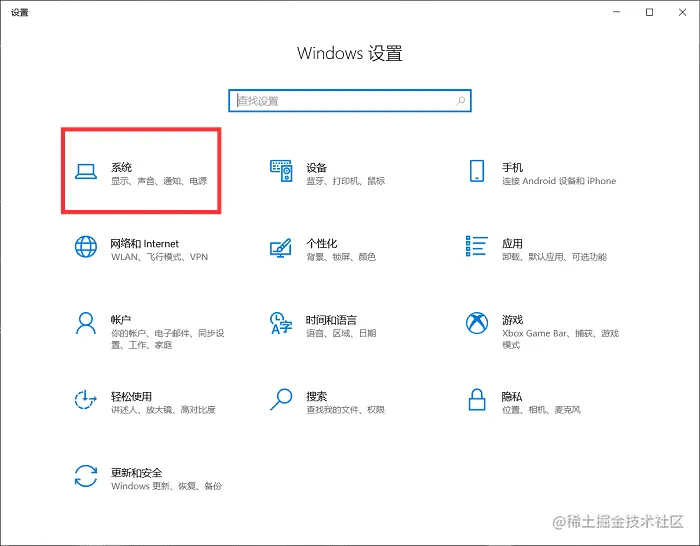Click the 搜索 title text
700x546 pixels.
317,396
